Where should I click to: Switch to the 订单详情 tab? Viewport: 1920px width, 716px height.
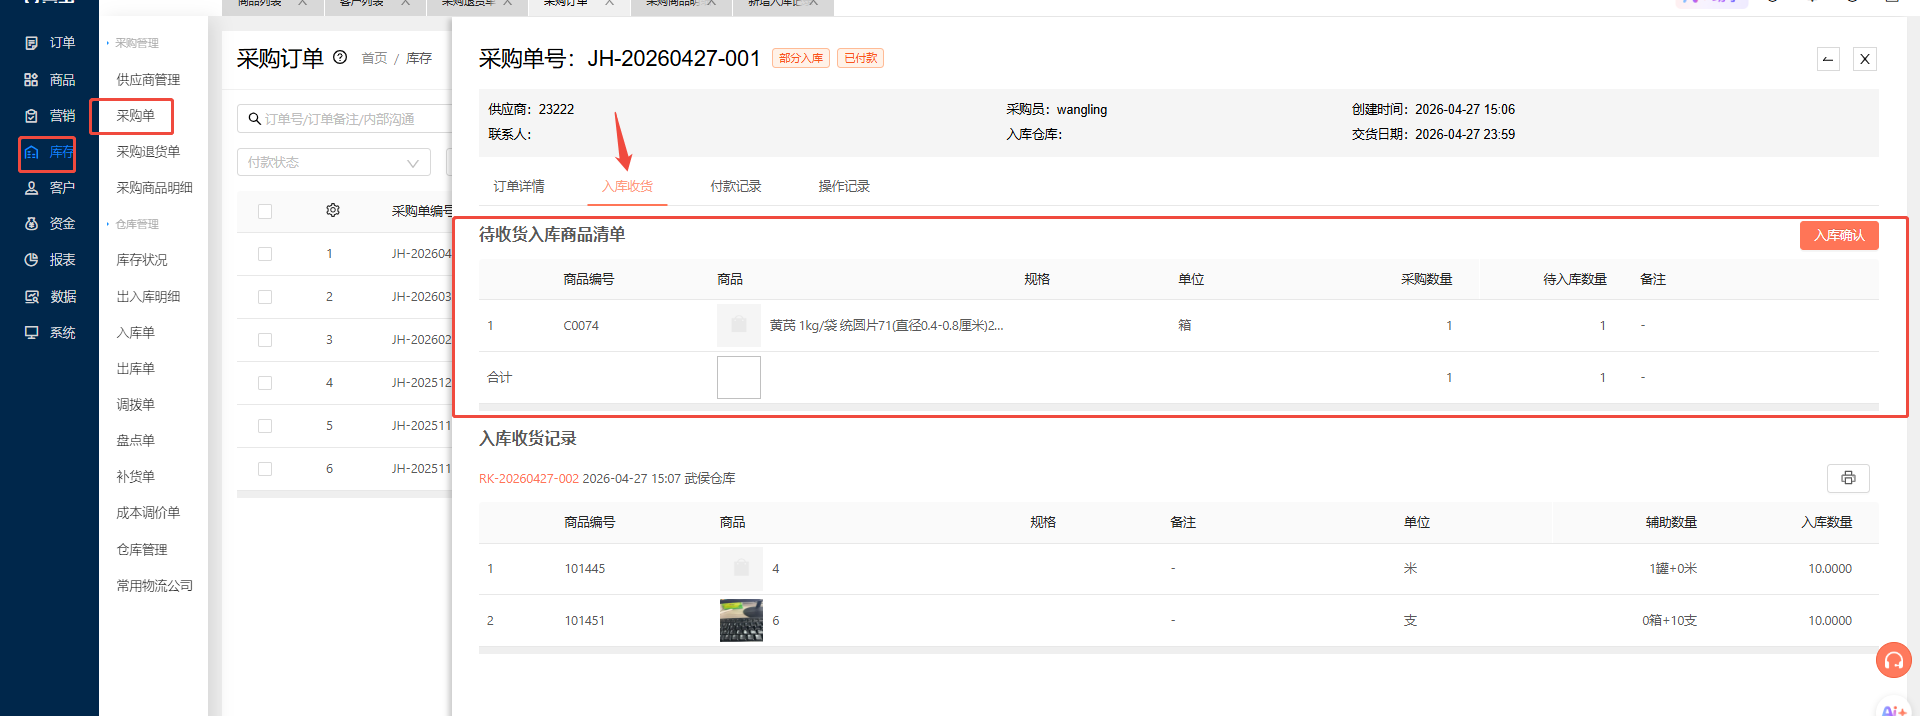tap(519, 186)
